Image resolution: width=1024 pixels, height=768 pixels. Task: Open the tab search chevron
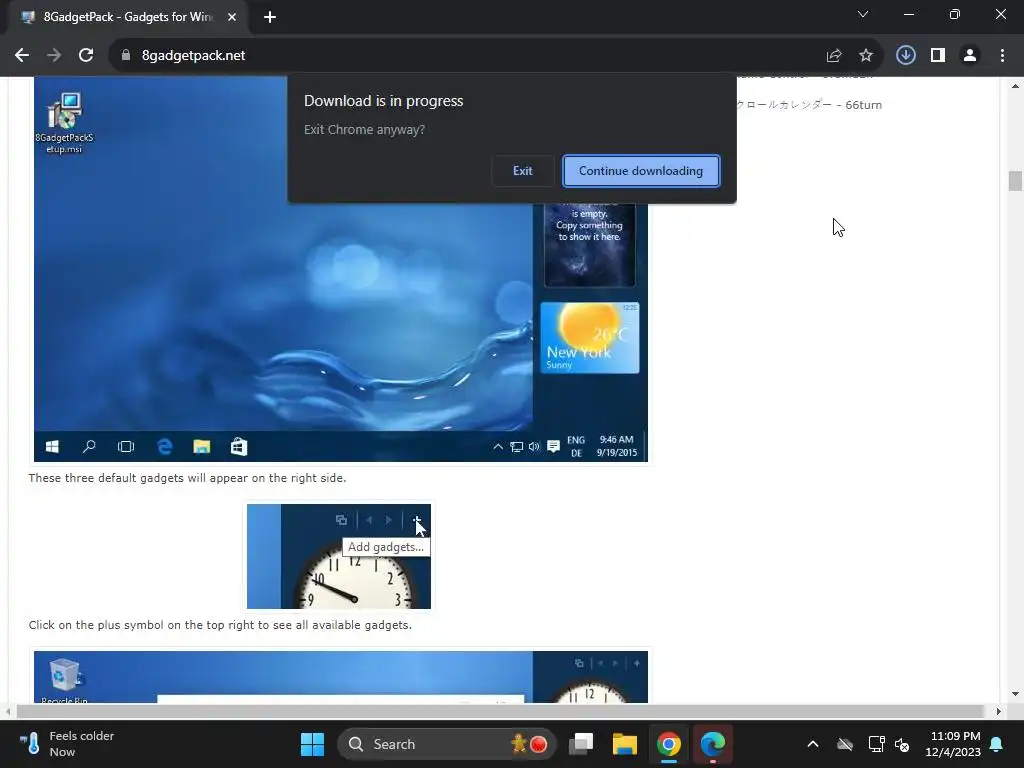[863, 14]
